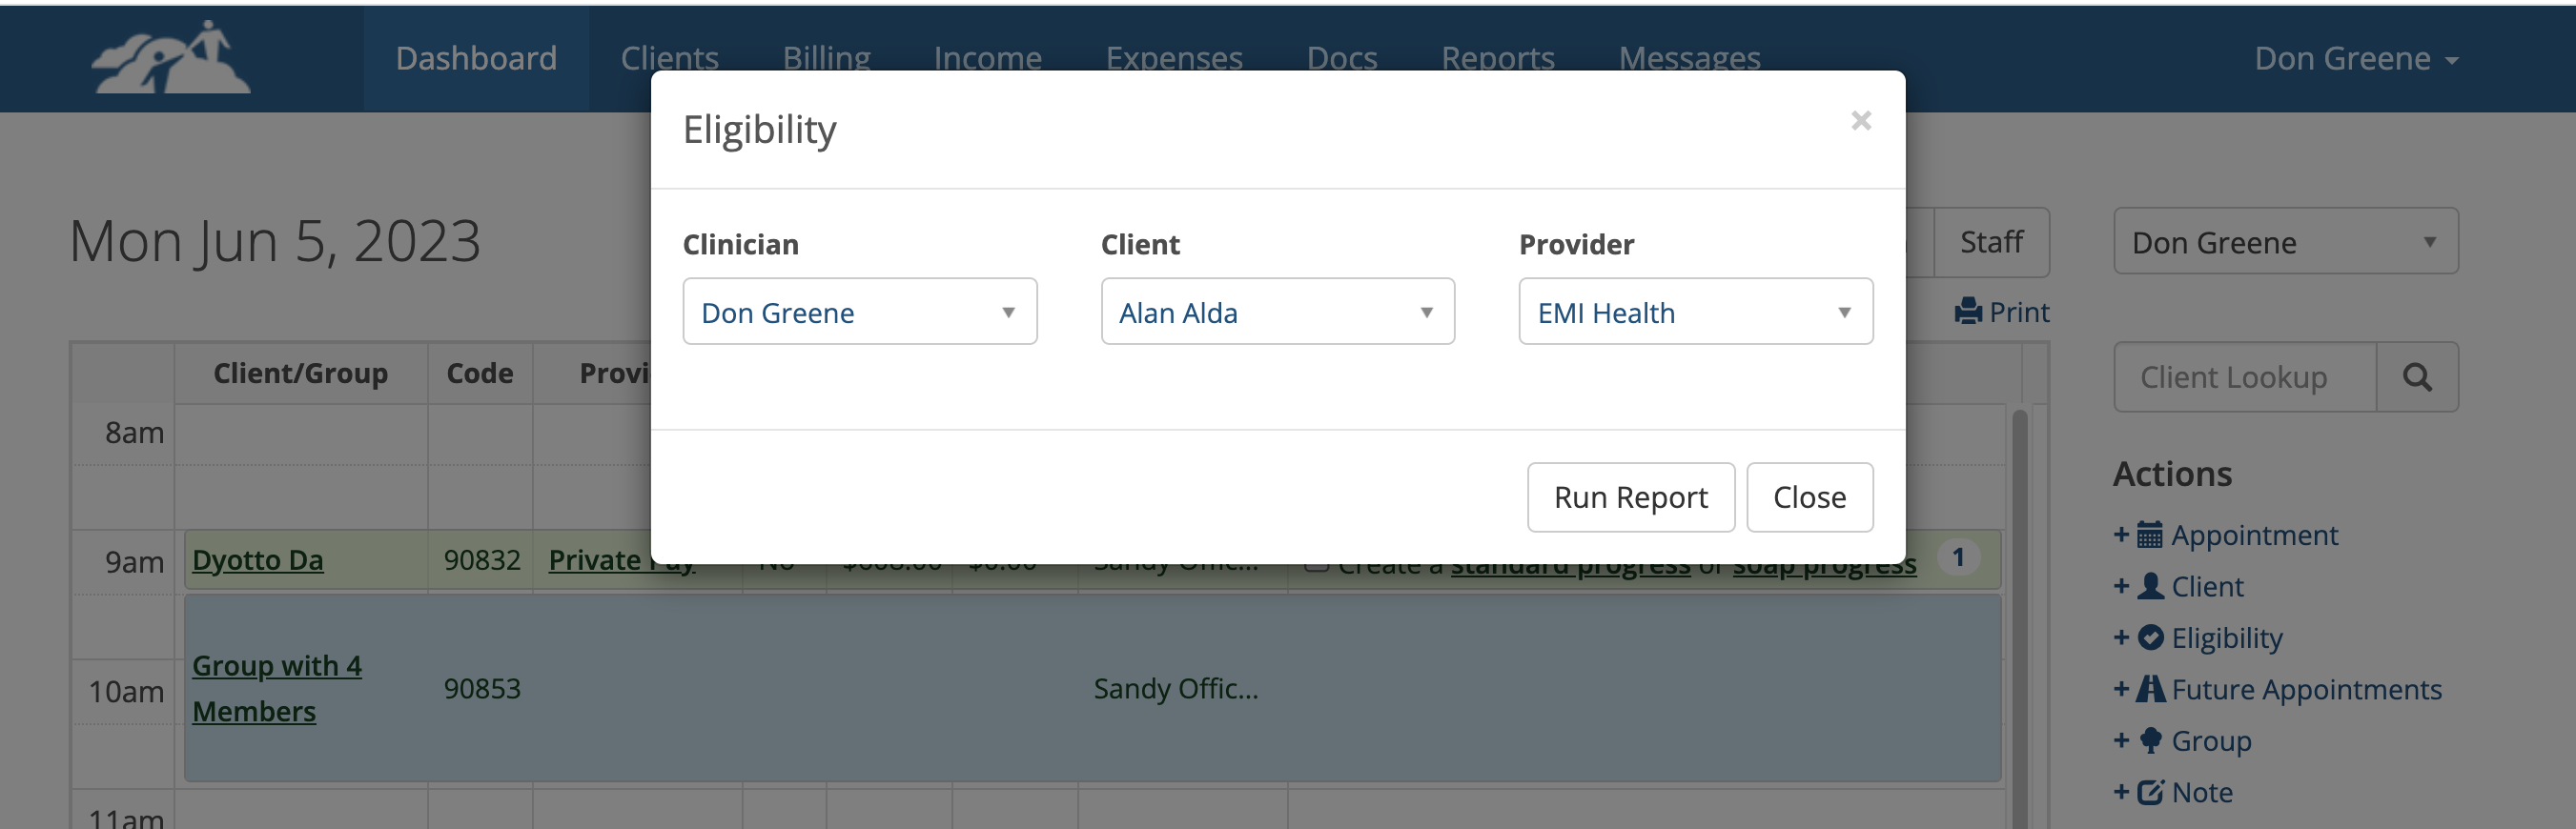Click the Staff view button
This screenshot has width=2576, height=829.
click(x=1991, y=241)
